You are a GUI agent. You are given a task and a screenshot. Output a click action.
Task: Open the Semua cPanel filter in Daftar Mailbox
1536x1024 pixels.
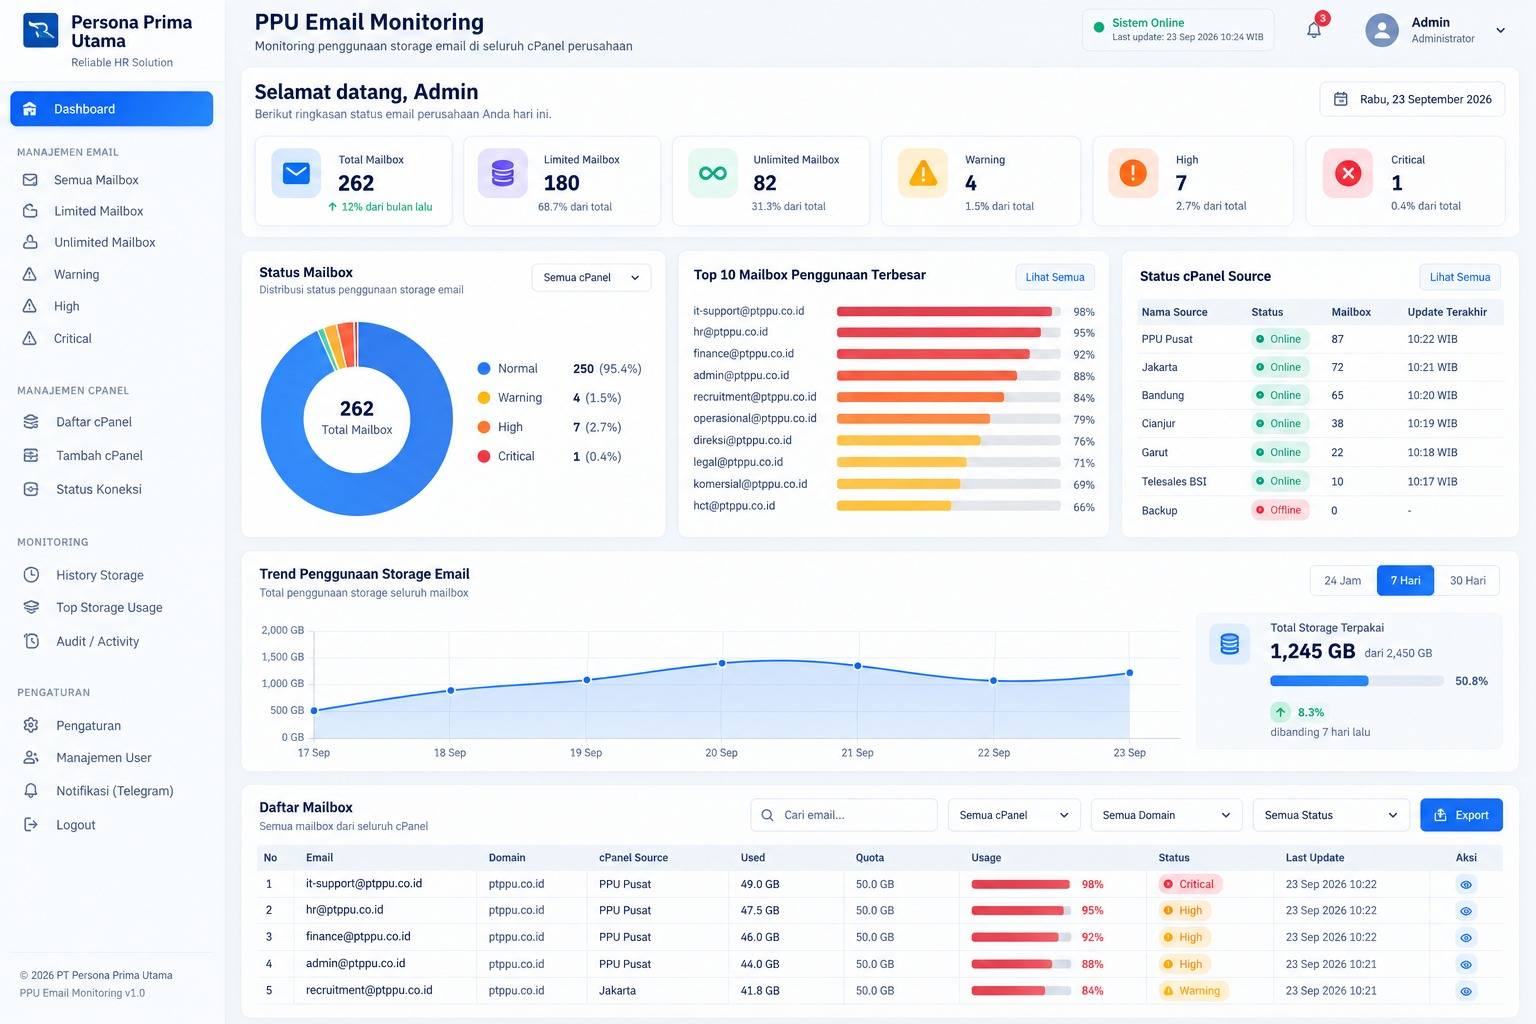click(1014, 815)
